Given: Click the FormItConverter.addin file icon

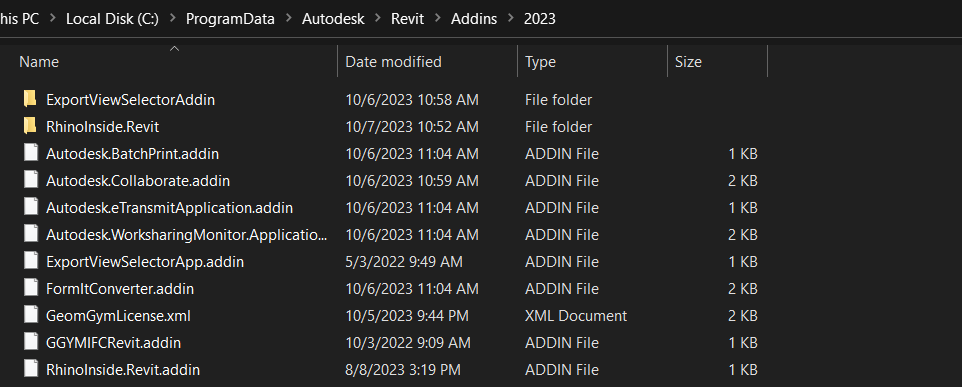Looking at the screenshot, I should coord(31,288).
